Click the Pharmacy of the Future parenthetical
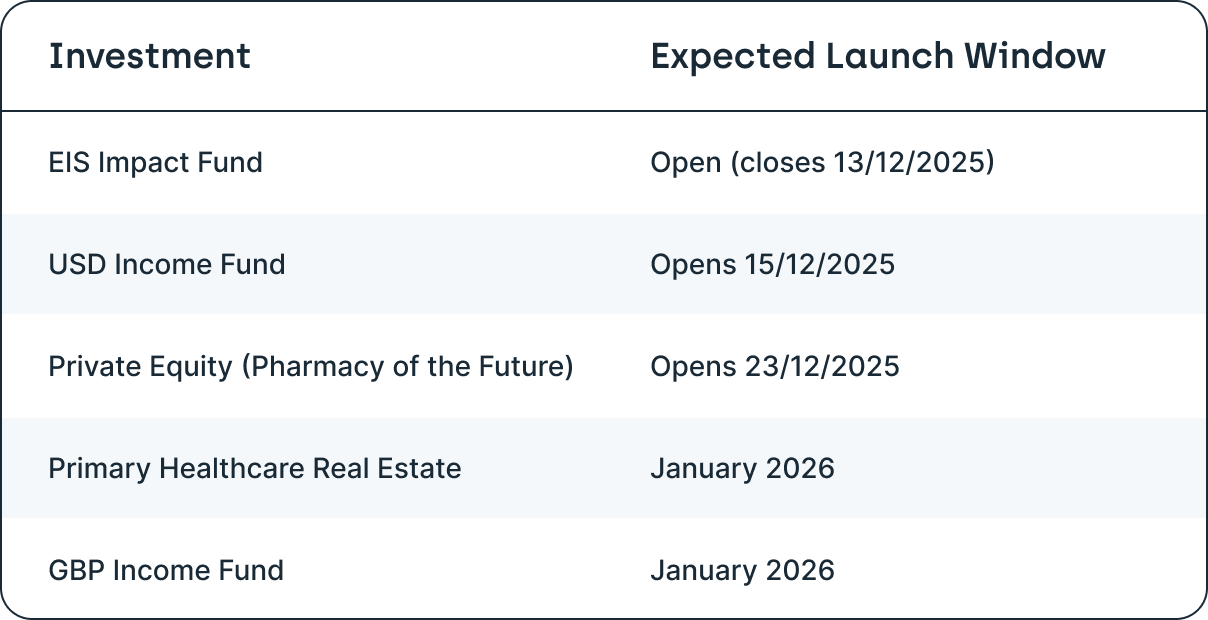Viewport: 1208px width, 620px height. pos(408,366)
